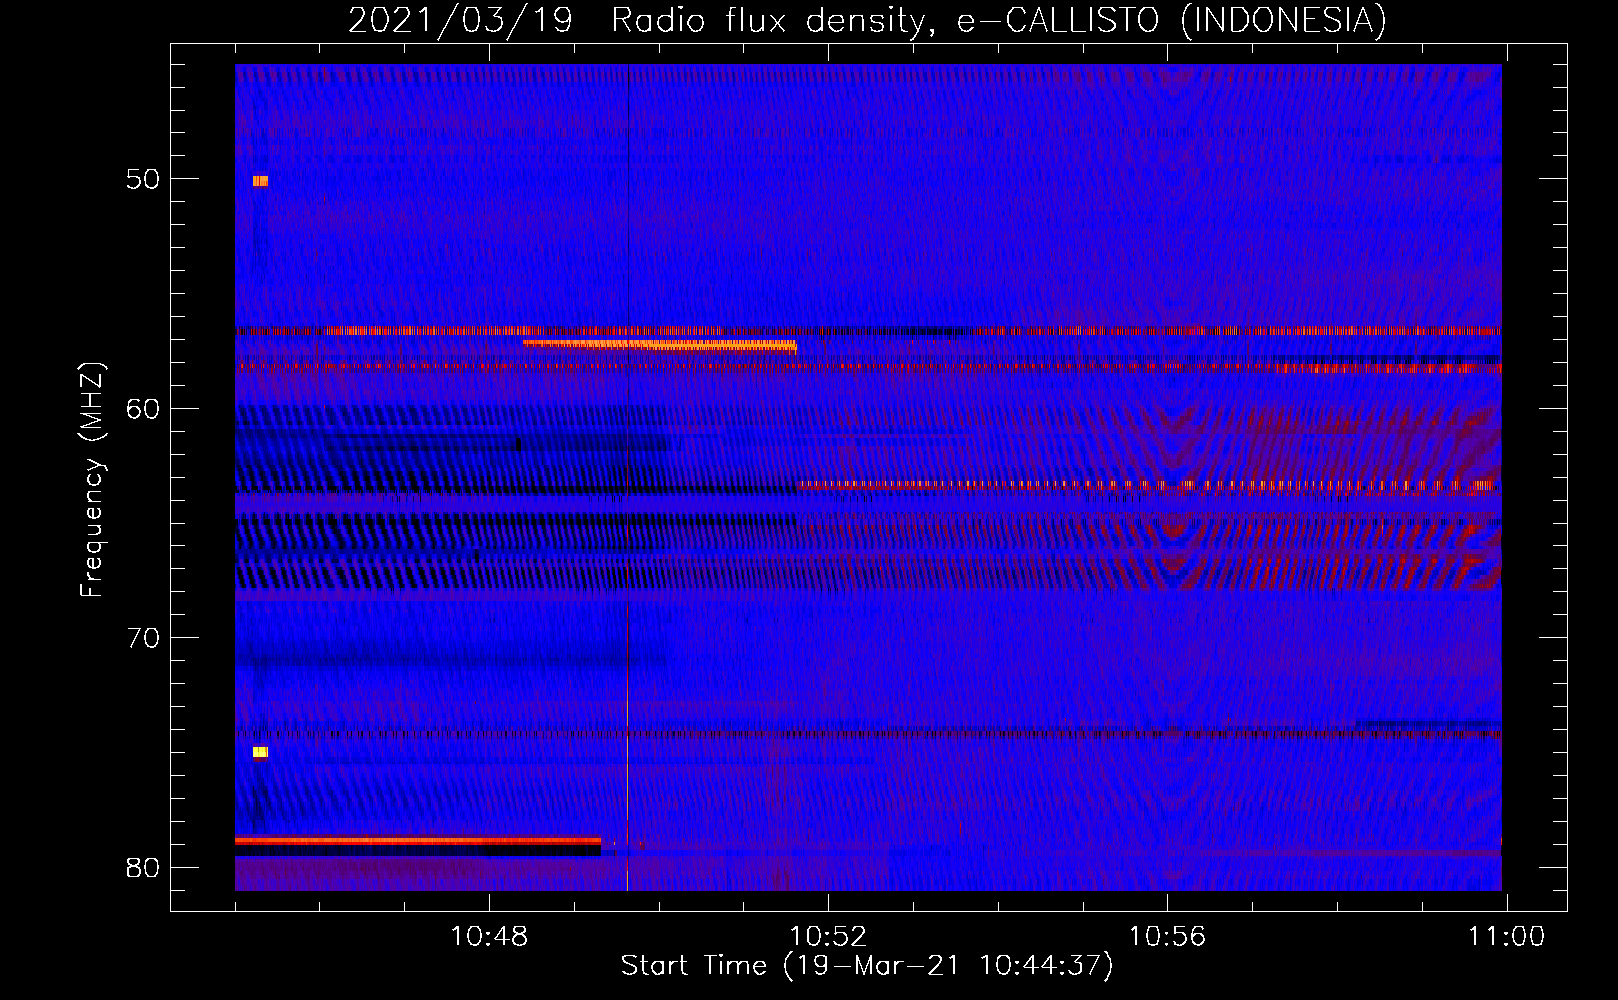The image size is (1618, 1000).
Task: Click the frequency tick label '70'
Action: (143, 637)
